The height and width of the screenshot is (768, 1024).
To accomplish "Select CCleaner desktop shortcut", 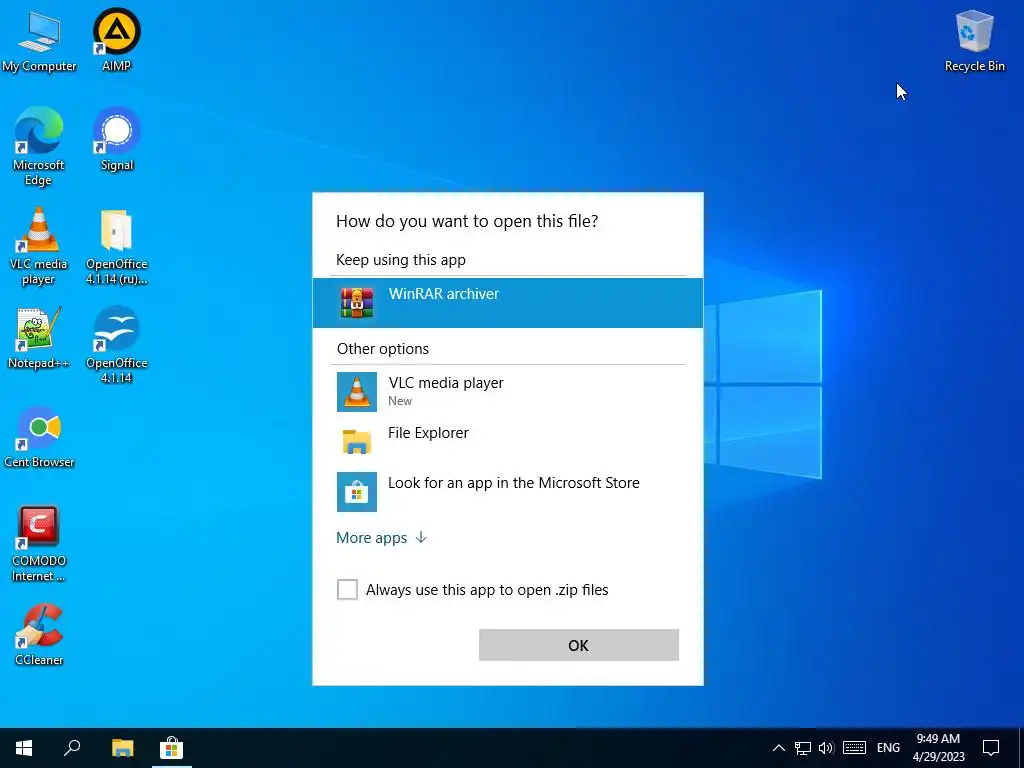I will [x=39, y=635].
